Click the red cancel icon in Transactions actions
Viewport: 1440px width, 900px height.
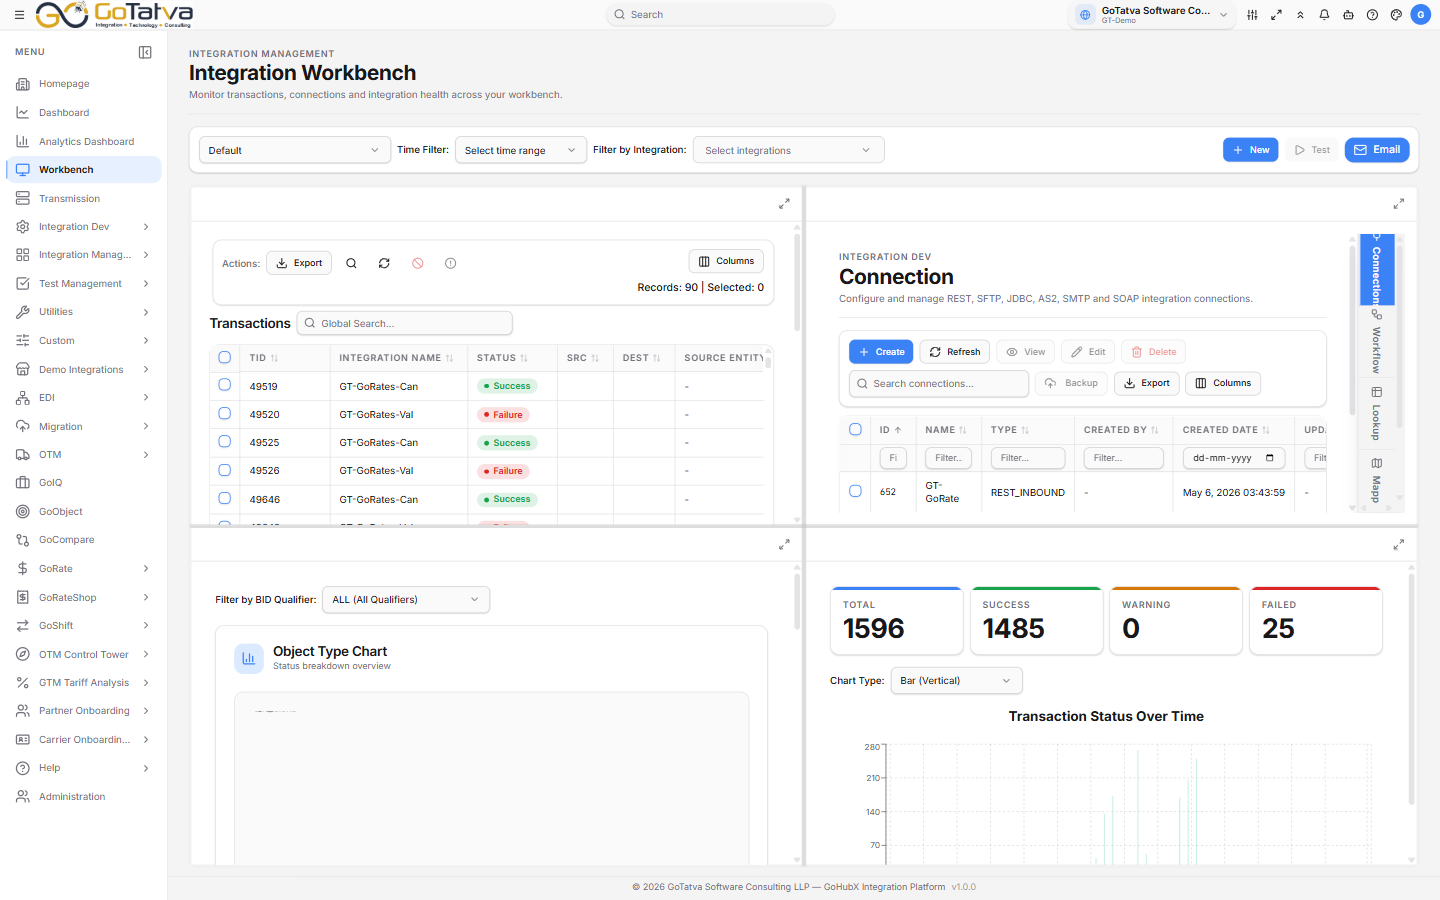tap(418, 264)
